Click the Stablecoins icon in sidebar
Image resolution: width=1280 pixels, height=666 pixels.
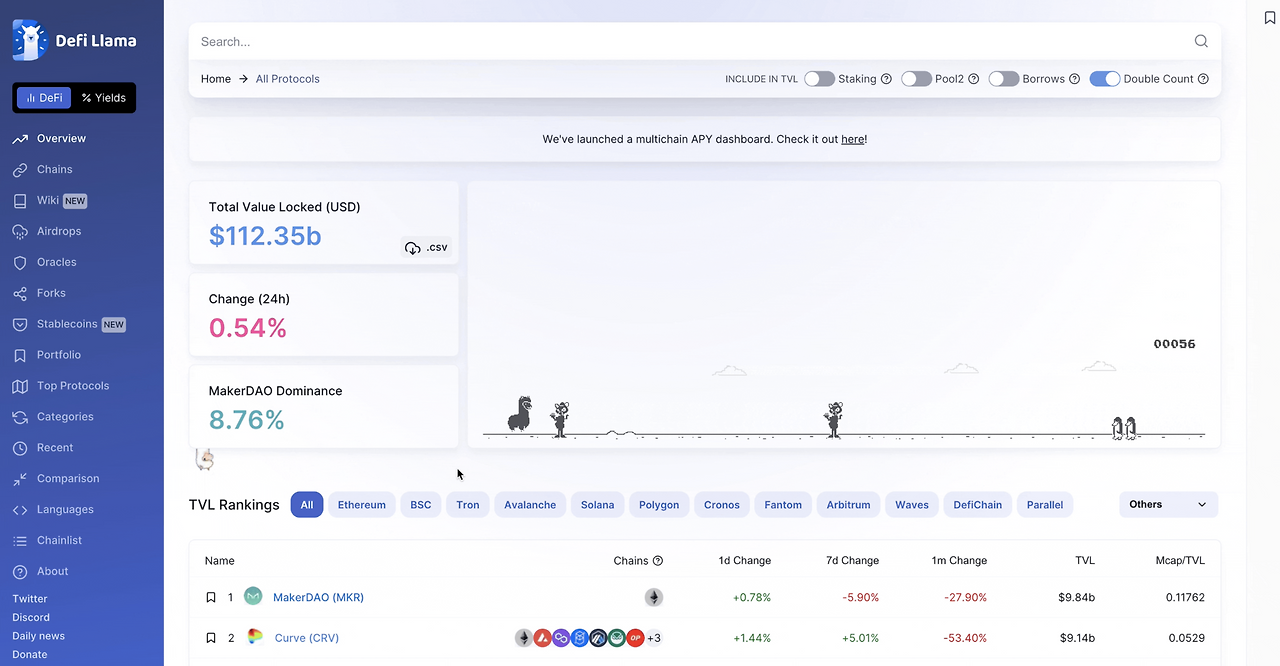pos(19,324)
